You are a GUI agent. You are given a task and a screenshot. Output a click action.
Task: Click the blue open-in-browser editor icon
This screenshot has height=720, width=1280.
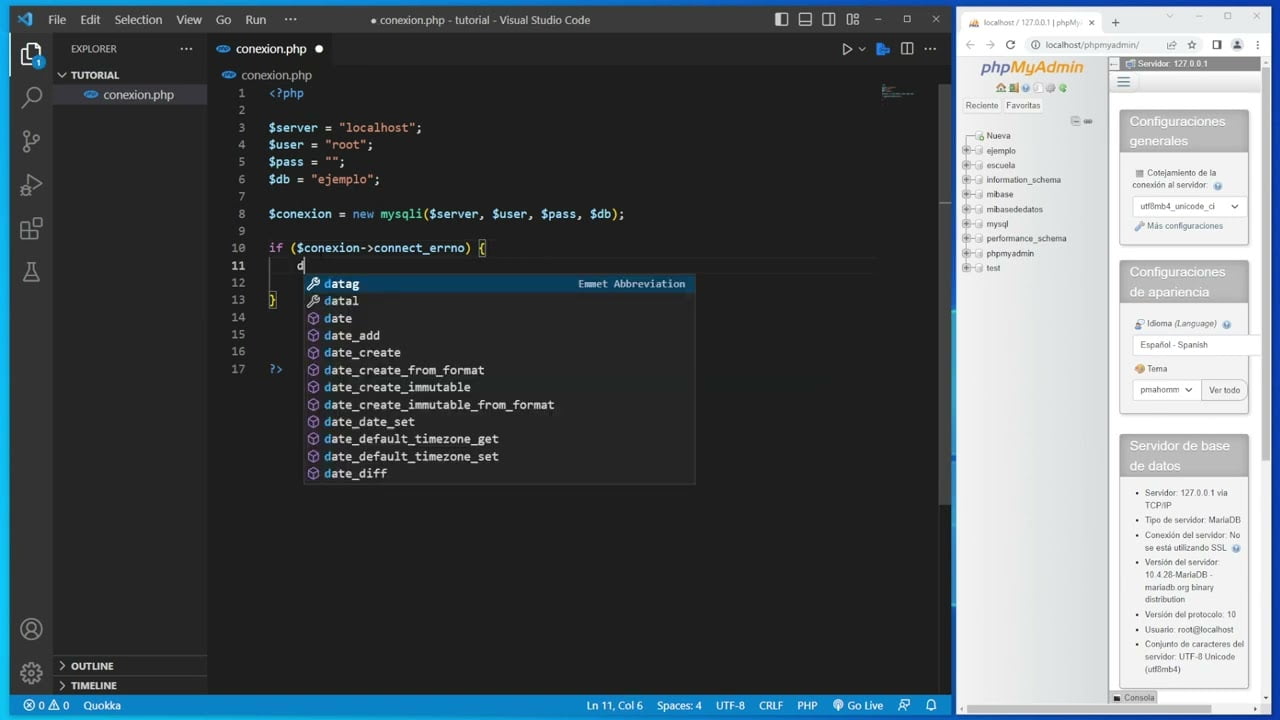tap(883, 49)
